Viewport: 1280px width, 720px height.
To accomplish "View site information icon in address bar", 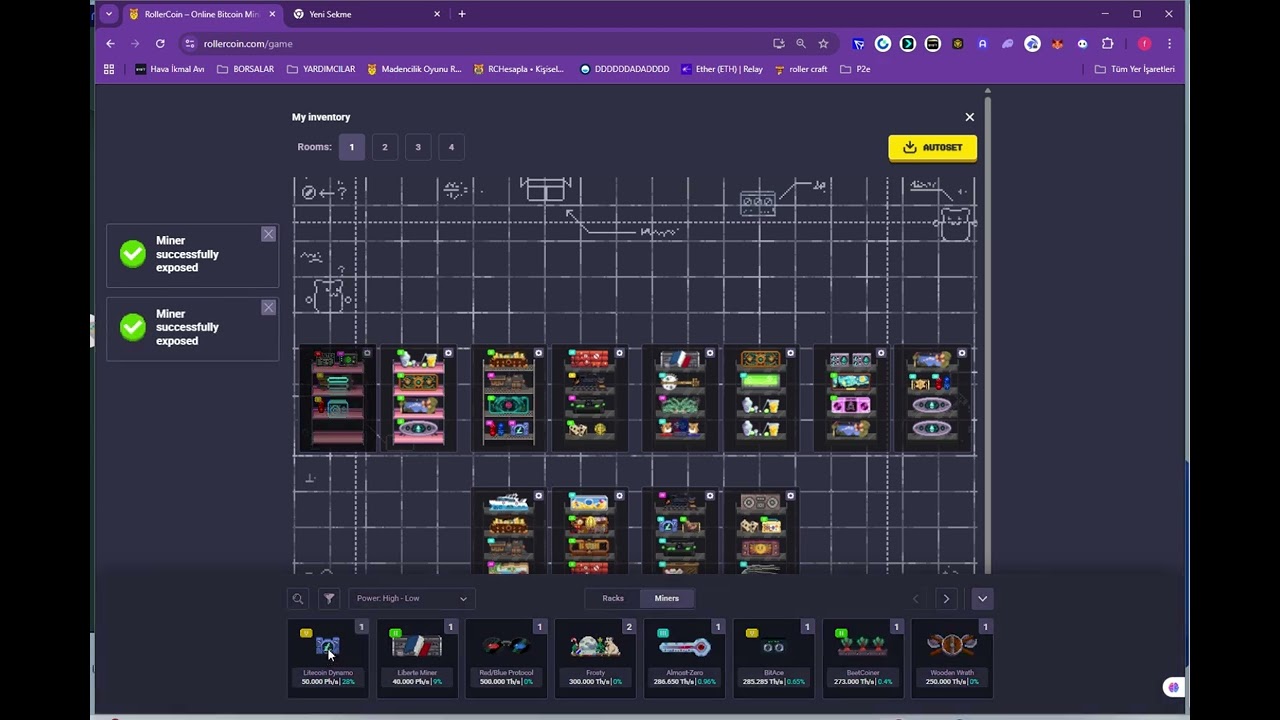I will [x=190, y=44].
